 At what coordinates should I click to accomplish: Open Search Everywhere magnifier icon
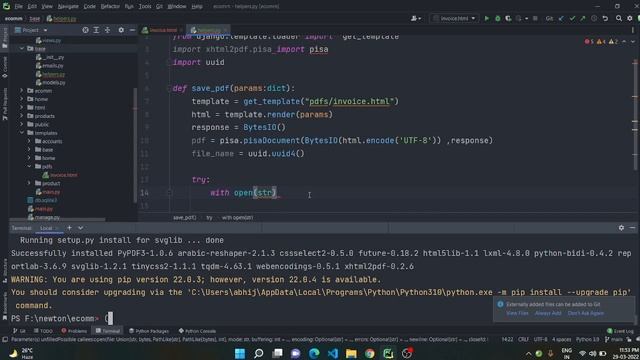(619, 18)
